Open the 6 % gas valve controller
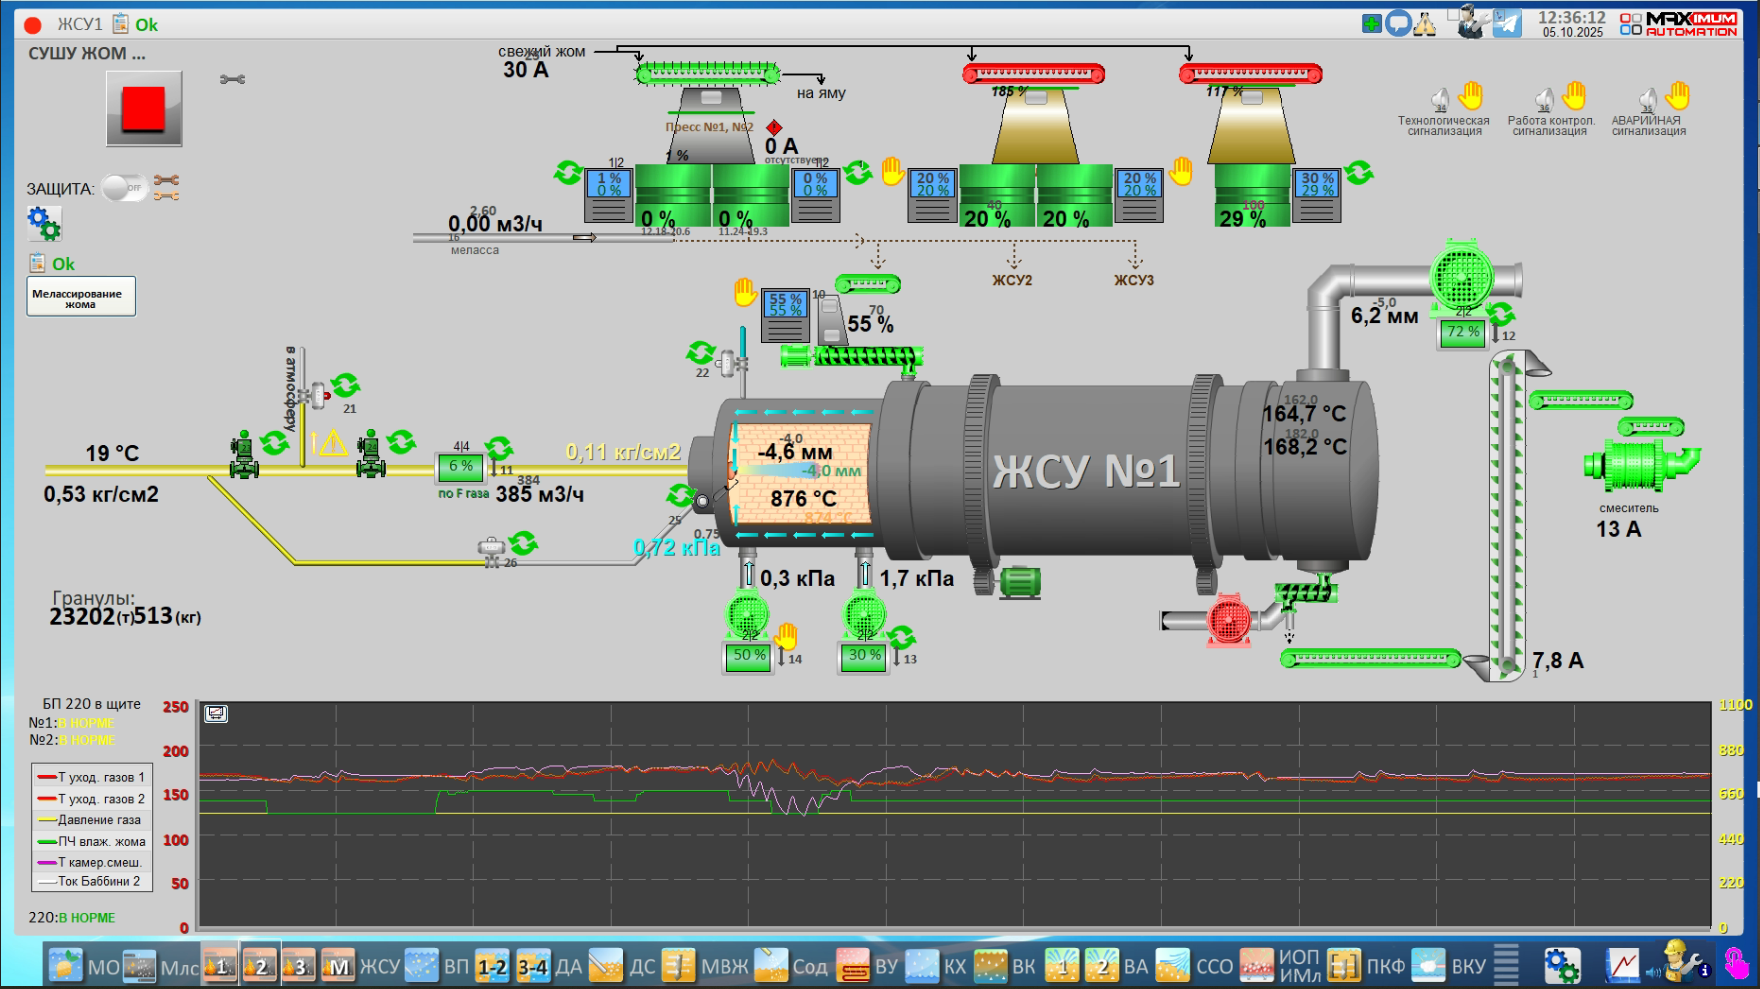The image size is (1760, 989). [x=460, y=467]
